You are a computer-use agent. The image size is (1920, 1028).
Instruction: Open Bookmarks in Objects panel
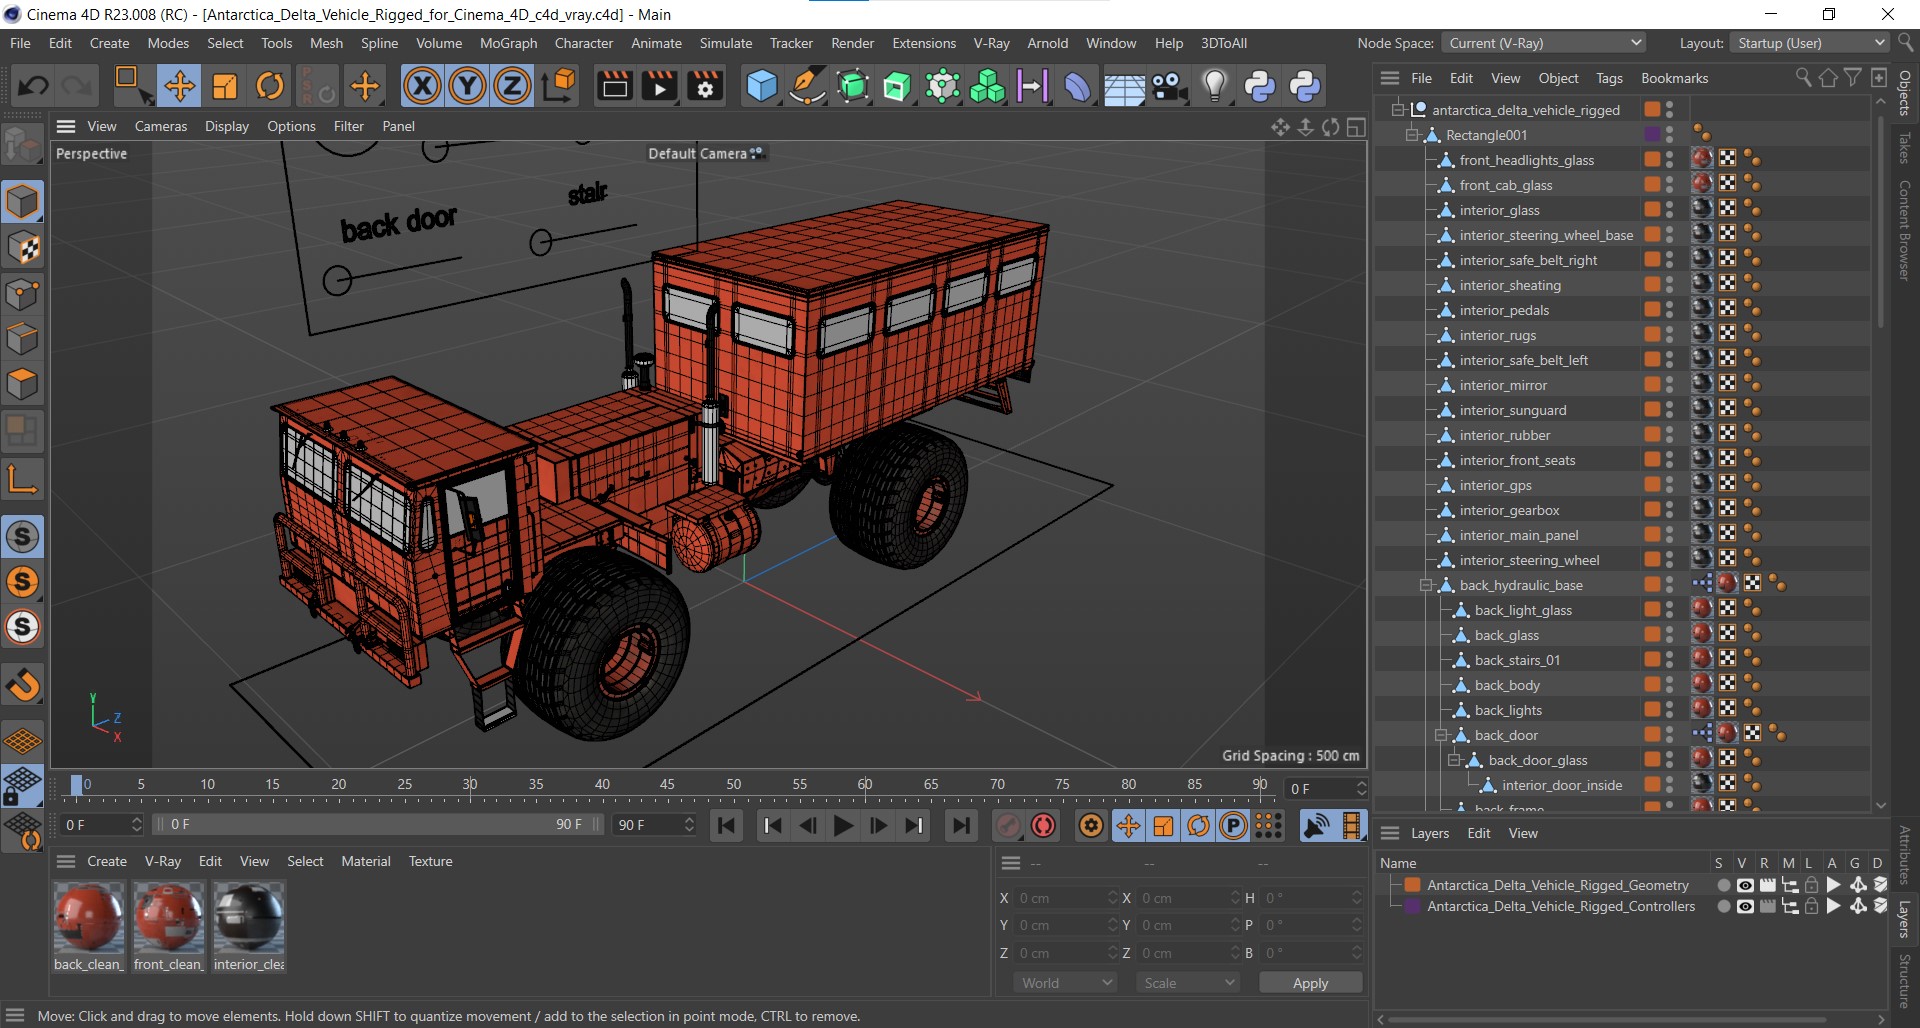point(1674,78)
